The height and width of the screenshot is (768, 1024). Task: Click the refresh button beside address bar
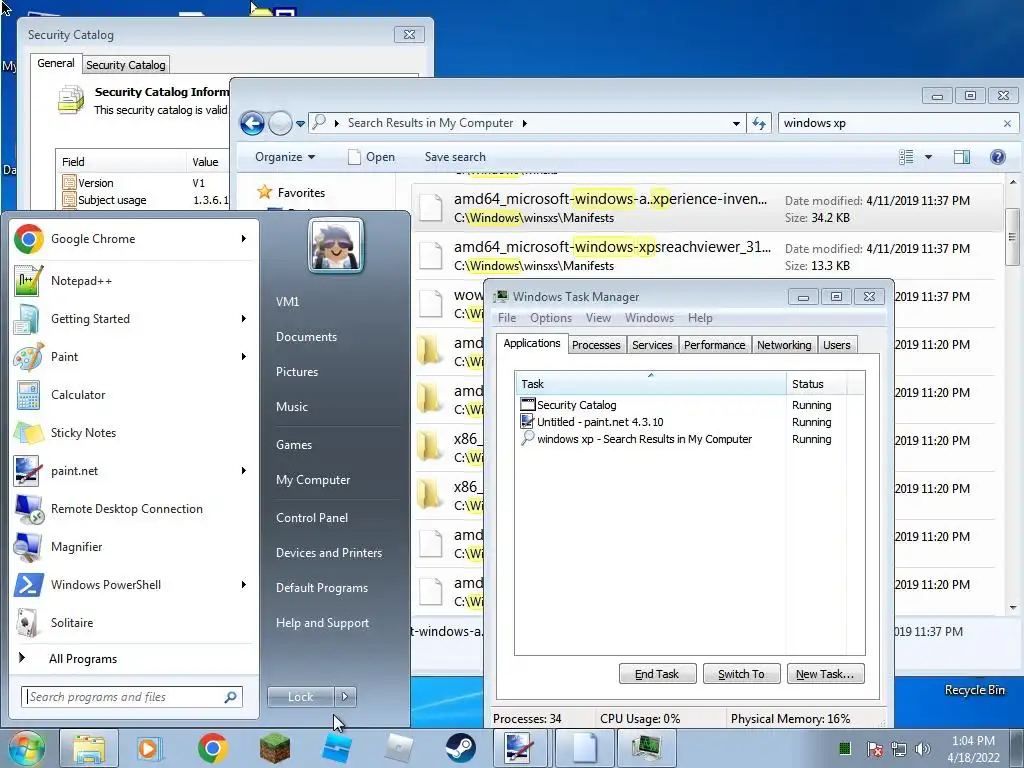point(759,123)
